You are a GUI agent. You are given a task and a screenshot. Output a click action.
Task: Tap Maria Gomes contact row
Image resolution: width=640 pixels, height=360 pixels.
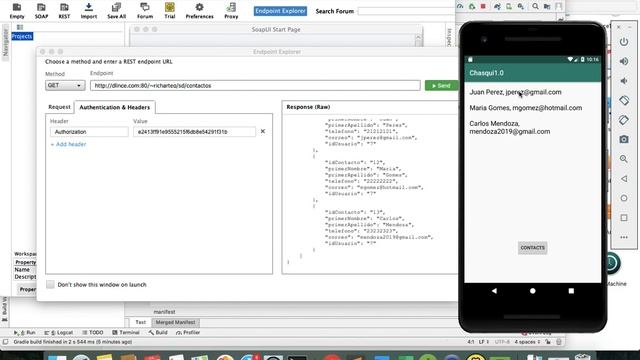tap(533, 108)
